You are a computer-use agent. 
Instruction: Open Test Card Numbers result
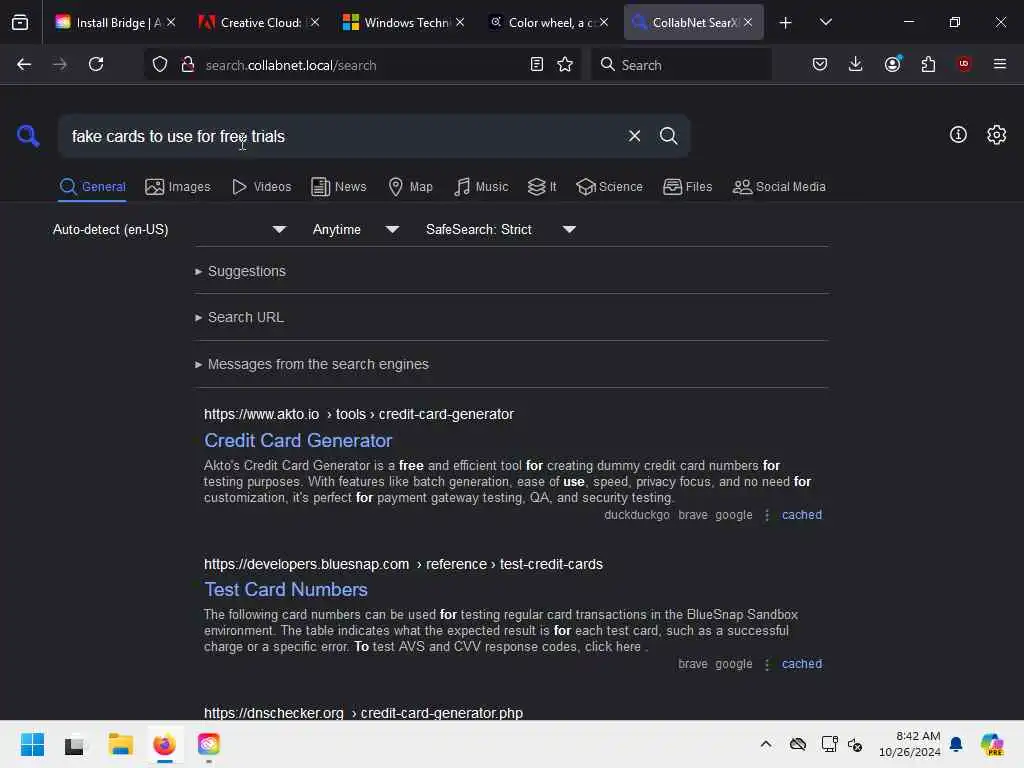[285, 589]
